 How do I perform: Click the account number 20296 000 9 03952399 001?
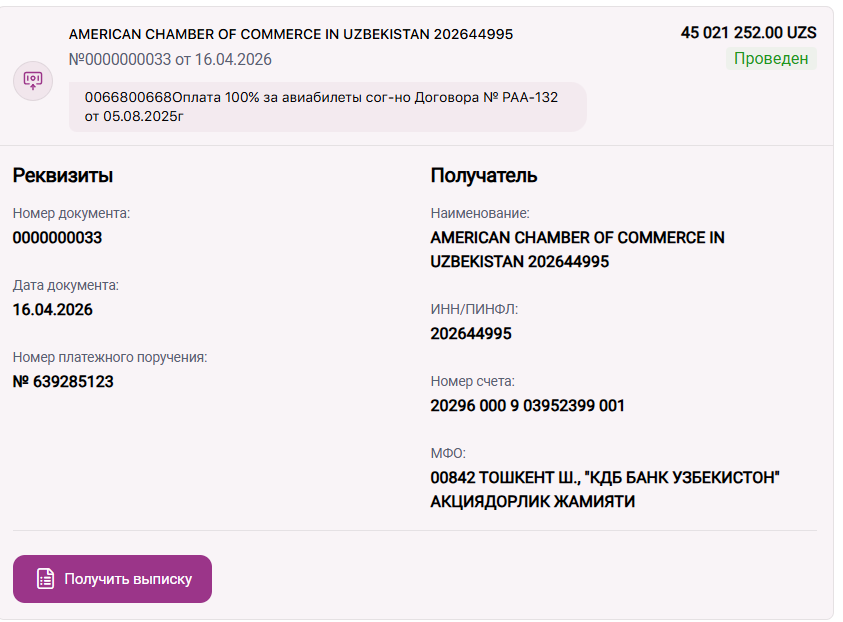click(x=527, y=406)
